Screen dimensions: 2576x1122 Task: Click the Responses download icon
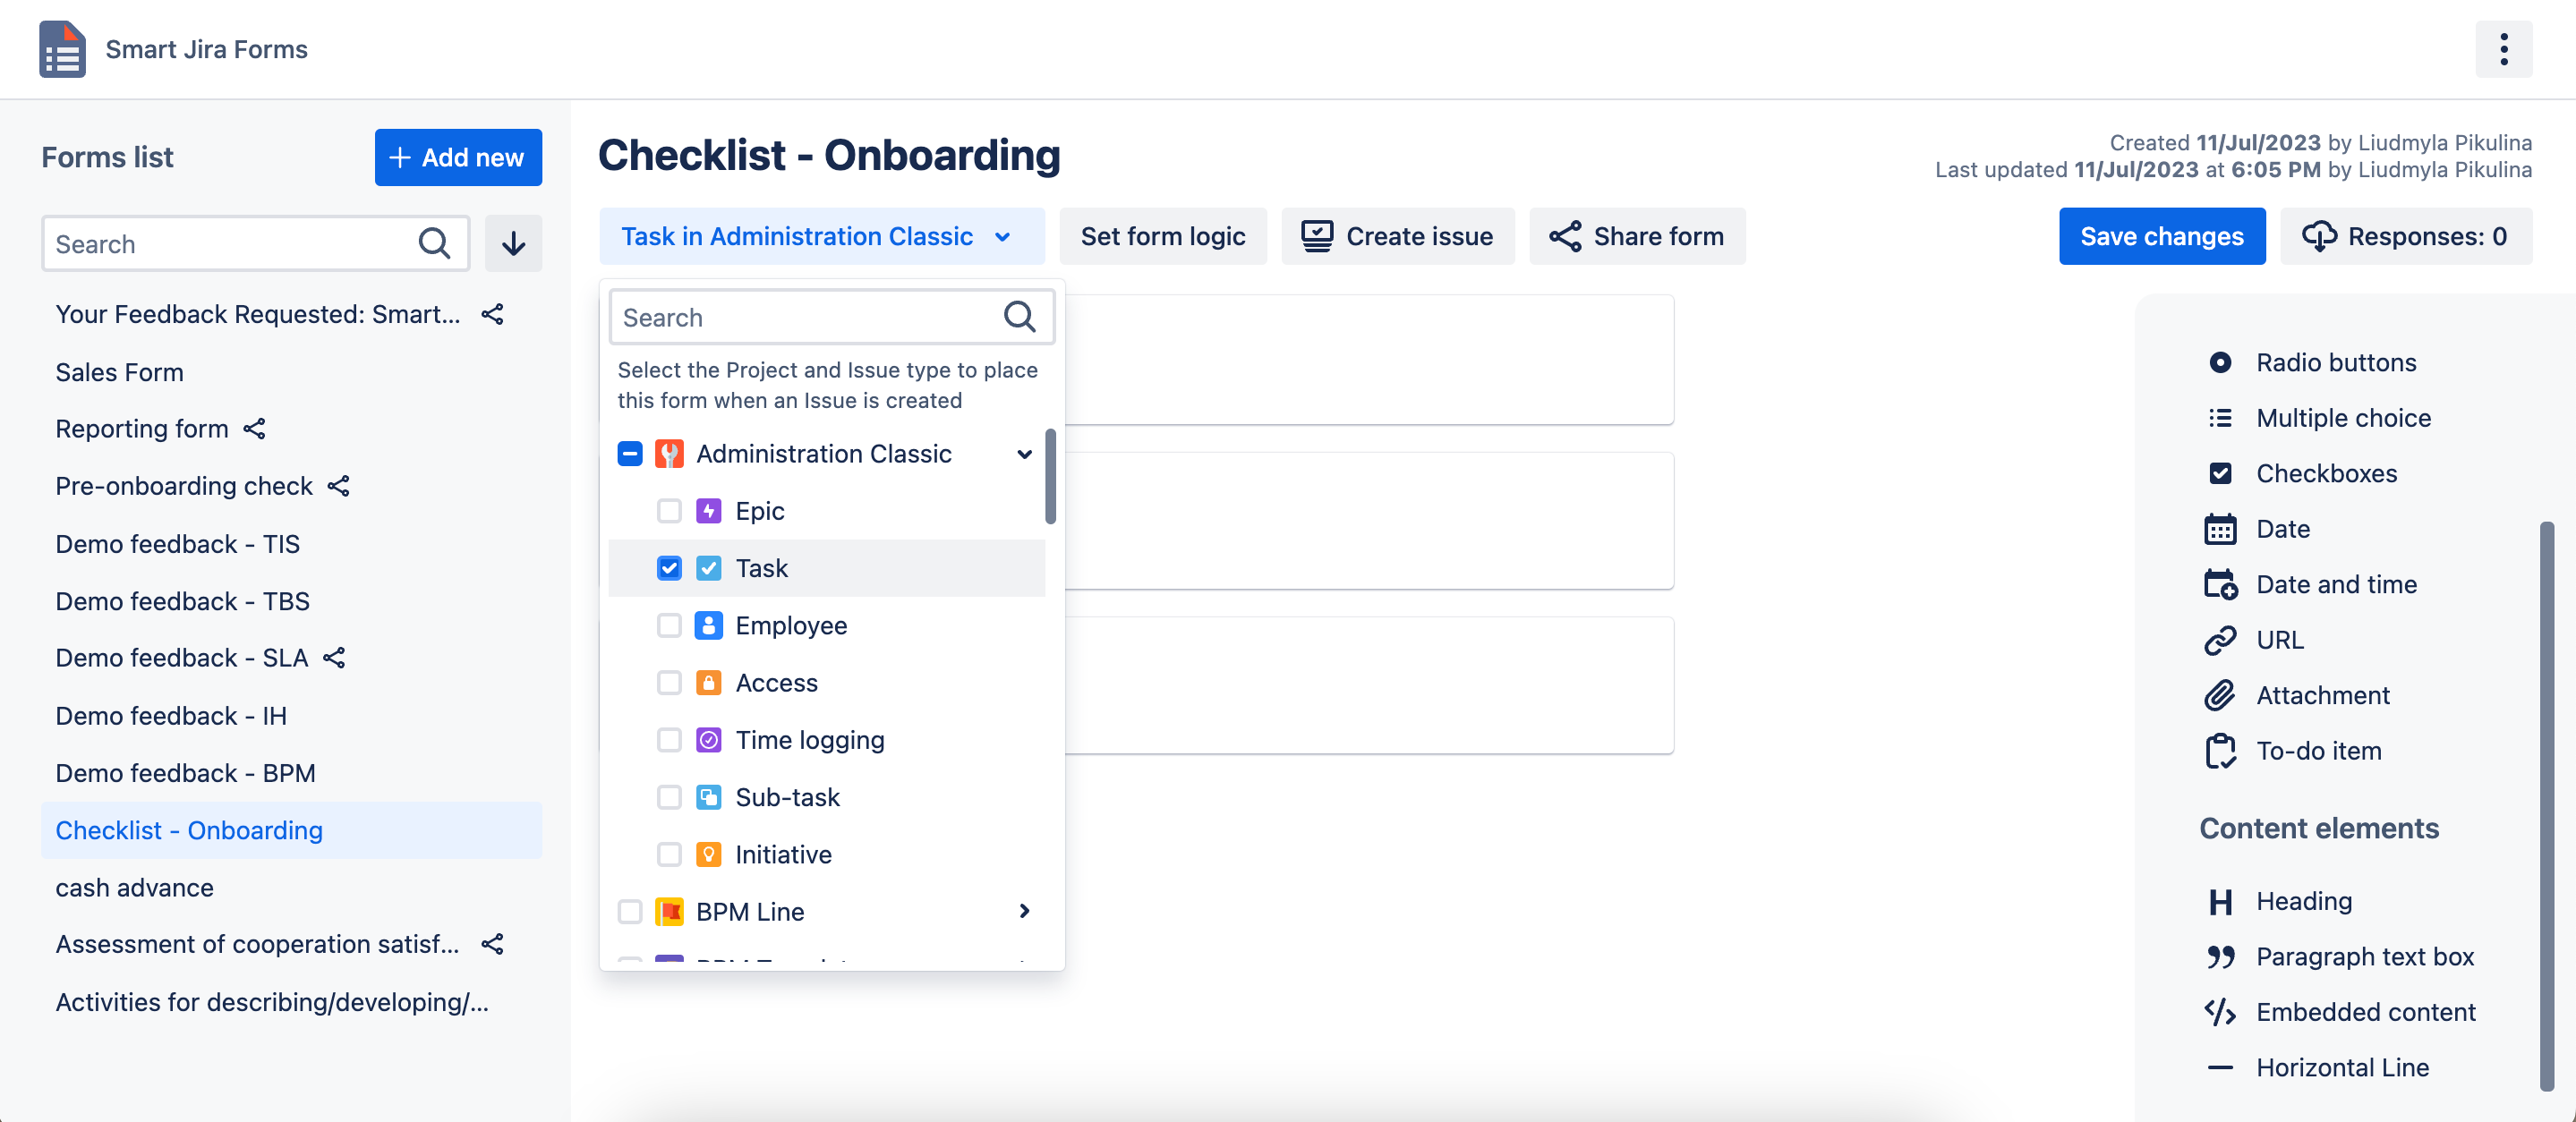pos(2322,236)
